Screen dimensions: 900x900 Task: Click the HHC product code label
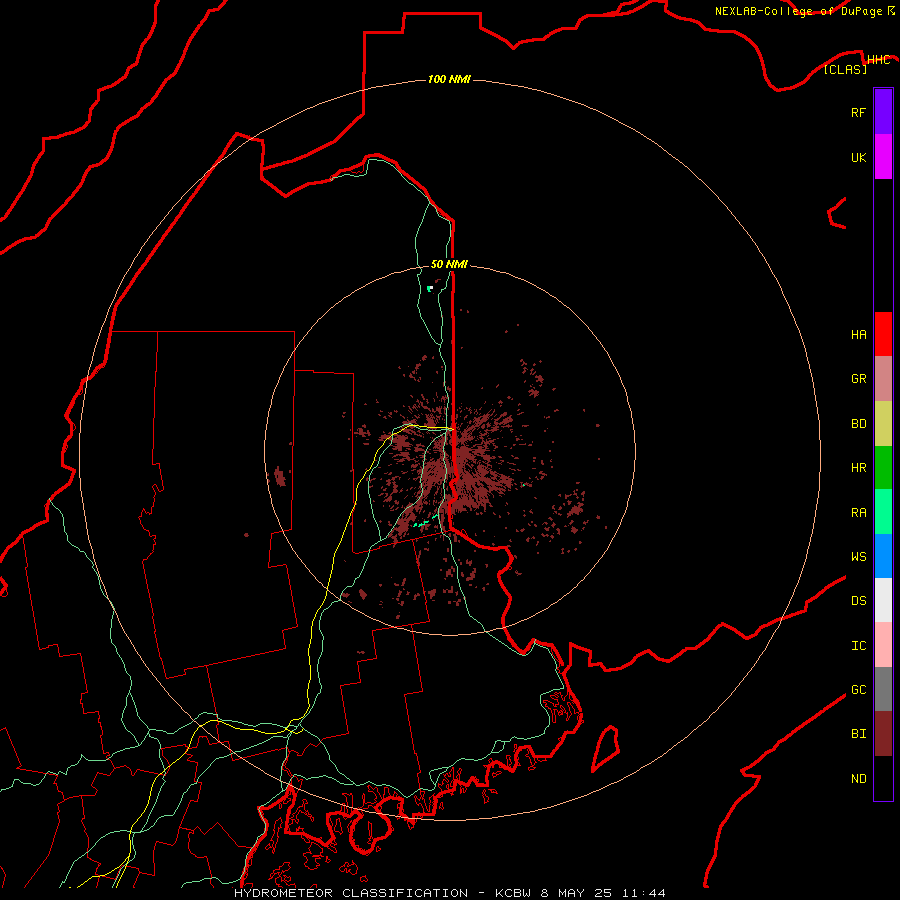point(878,60)
